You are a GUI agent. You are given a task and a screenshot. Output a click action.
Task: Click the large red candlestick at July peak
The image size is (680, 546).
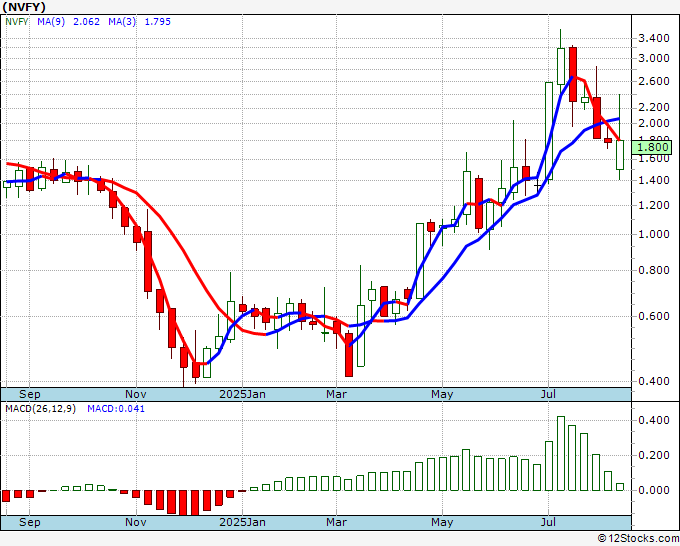point(573,75)
